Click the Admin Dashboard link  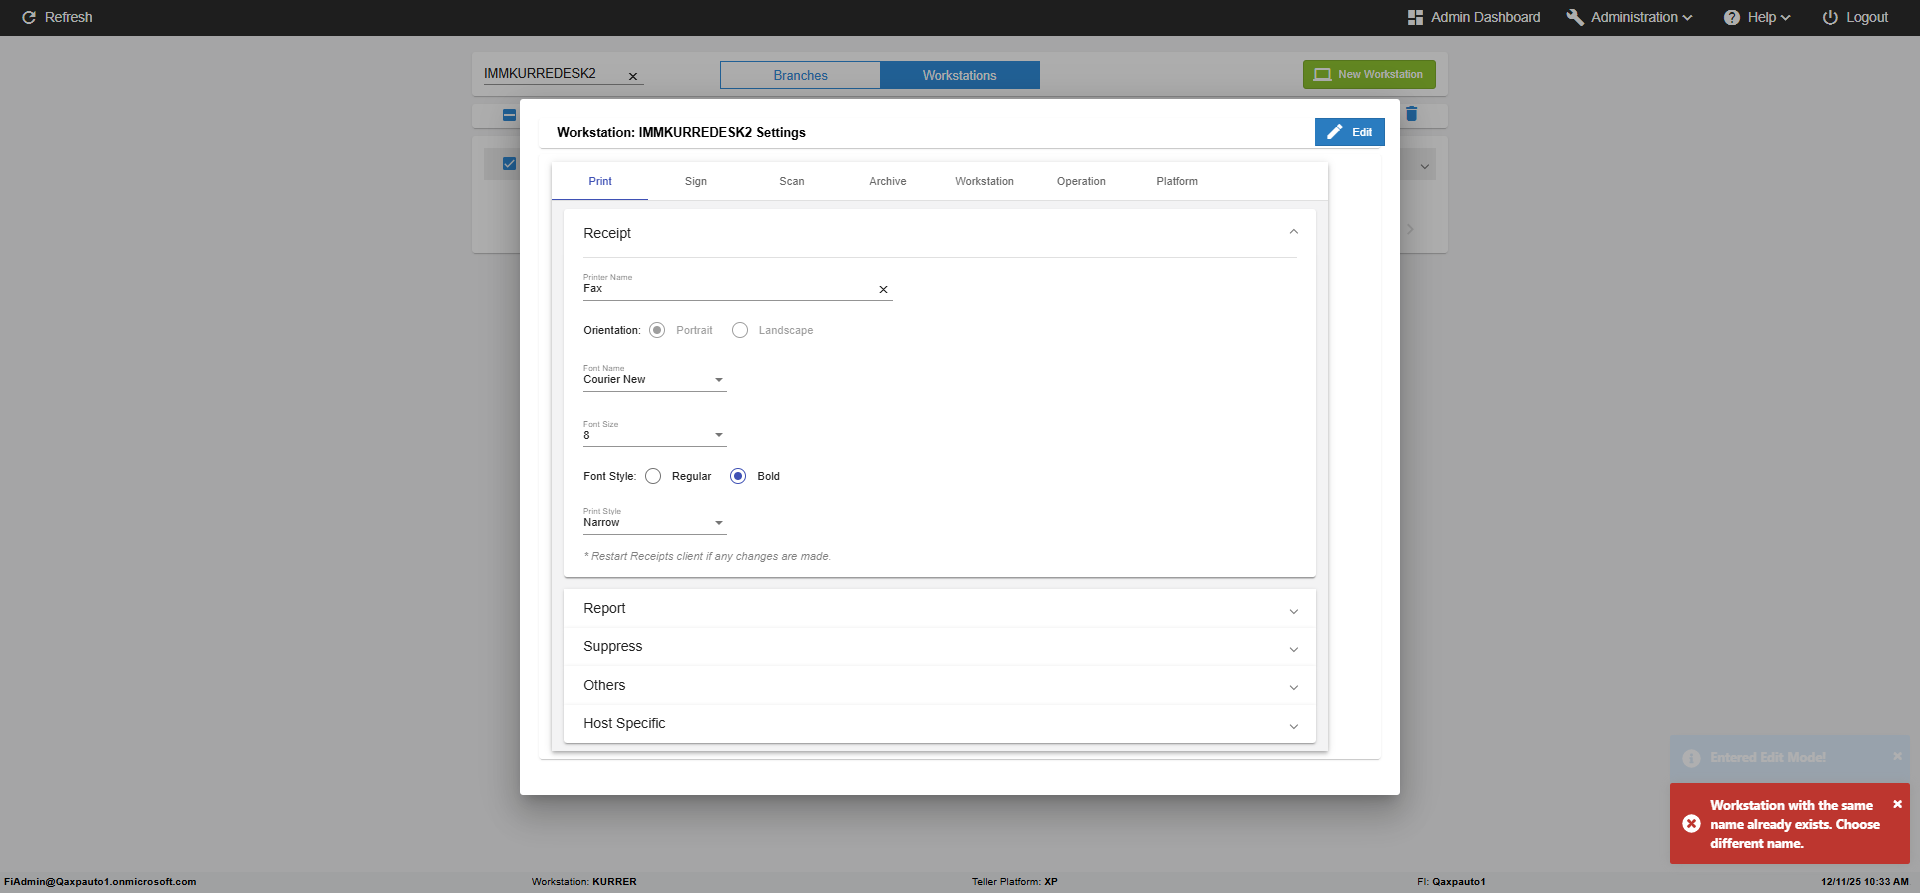point(1474,17)
